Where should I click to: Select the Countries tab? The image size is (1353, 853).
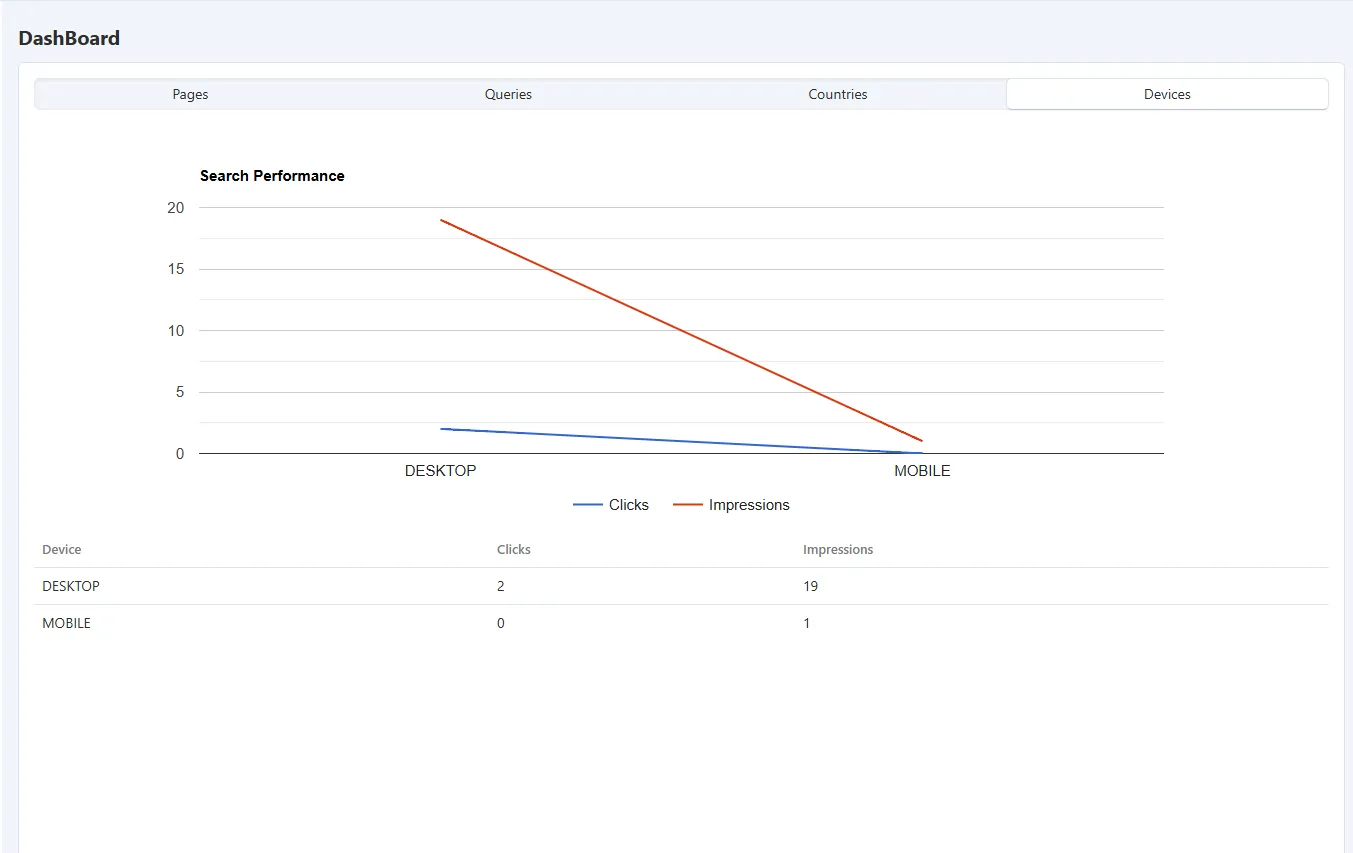click(x=838, y=94)
